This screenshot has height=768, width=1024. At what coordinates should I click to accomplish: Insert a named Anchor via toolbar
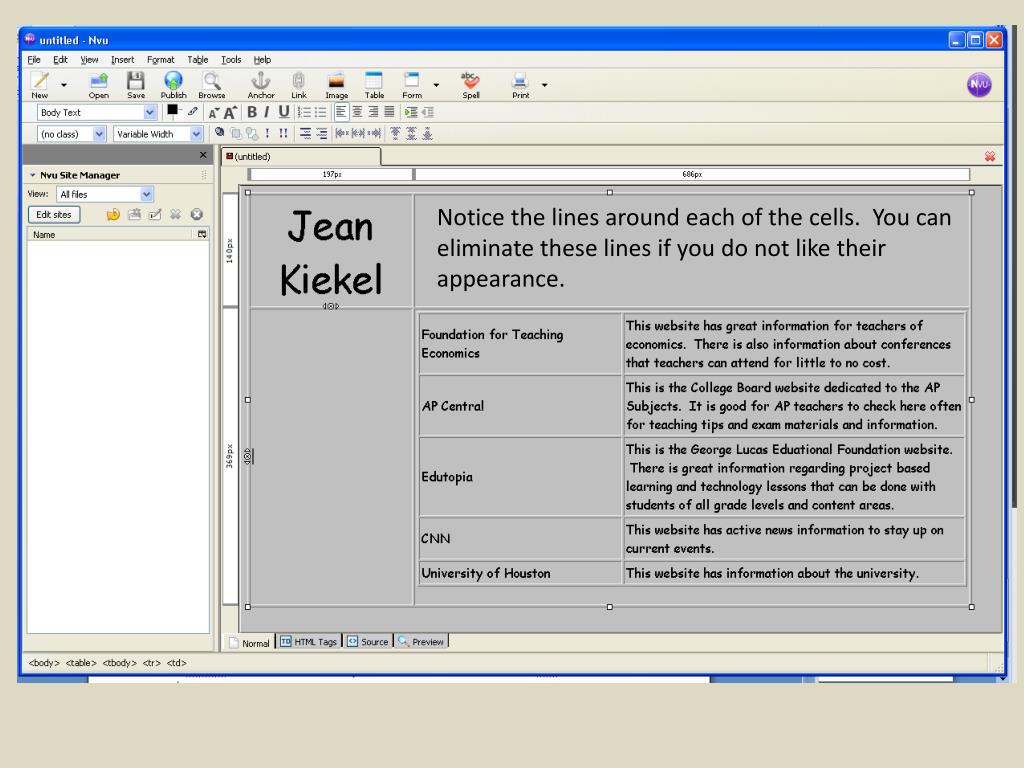point(261,85)
